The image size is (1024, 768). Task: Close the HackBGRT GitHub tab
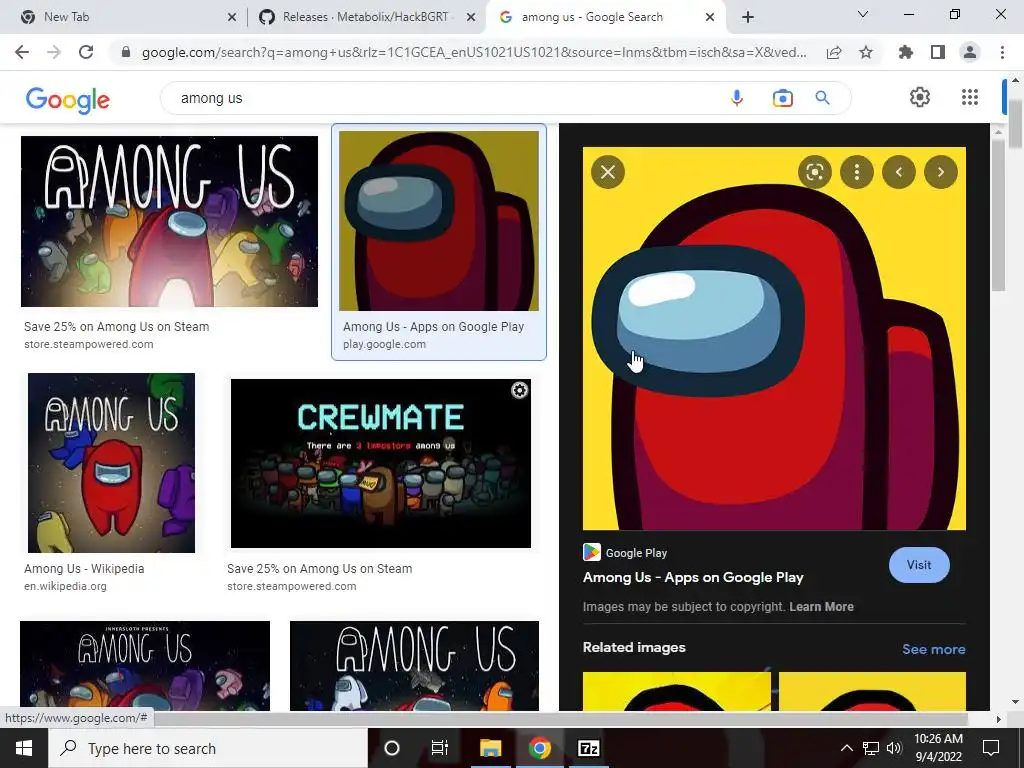pyautogui.click(x=471, y=17)
